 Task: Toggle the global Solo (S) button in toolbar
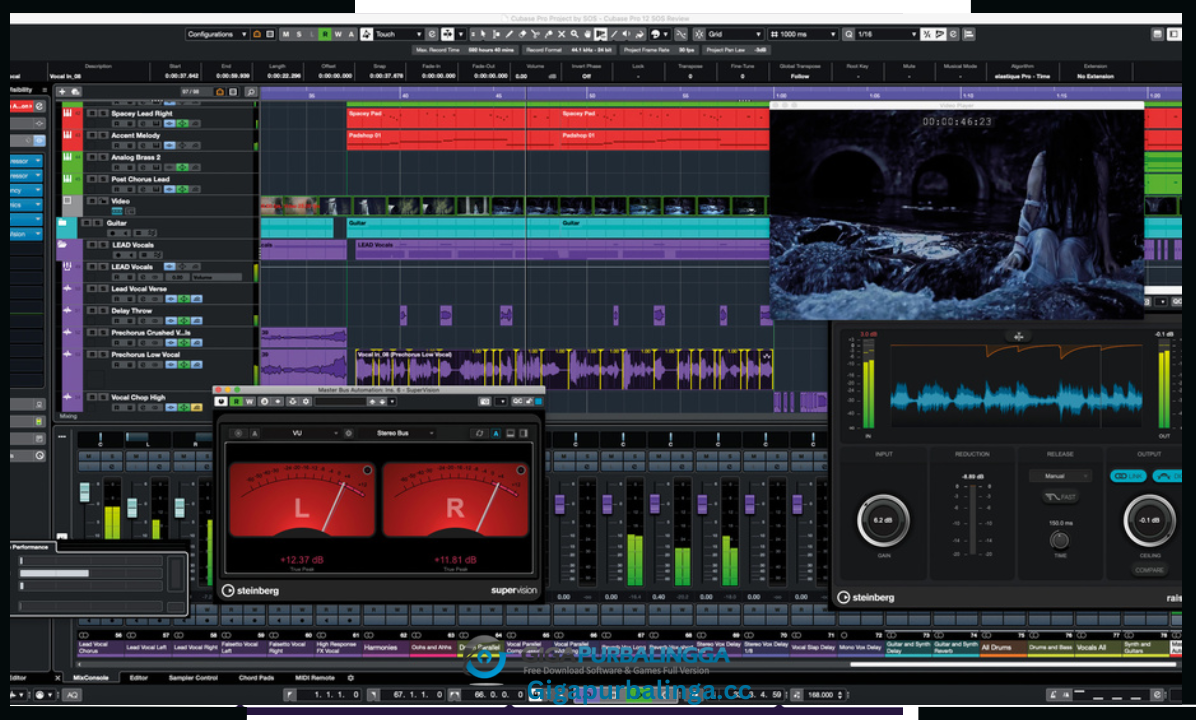299,34
